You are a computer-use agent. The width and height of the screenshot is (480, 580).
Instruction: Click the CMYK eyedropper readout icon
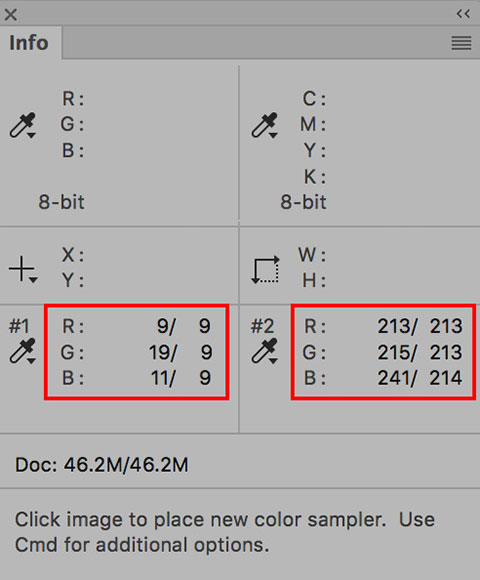264,125
